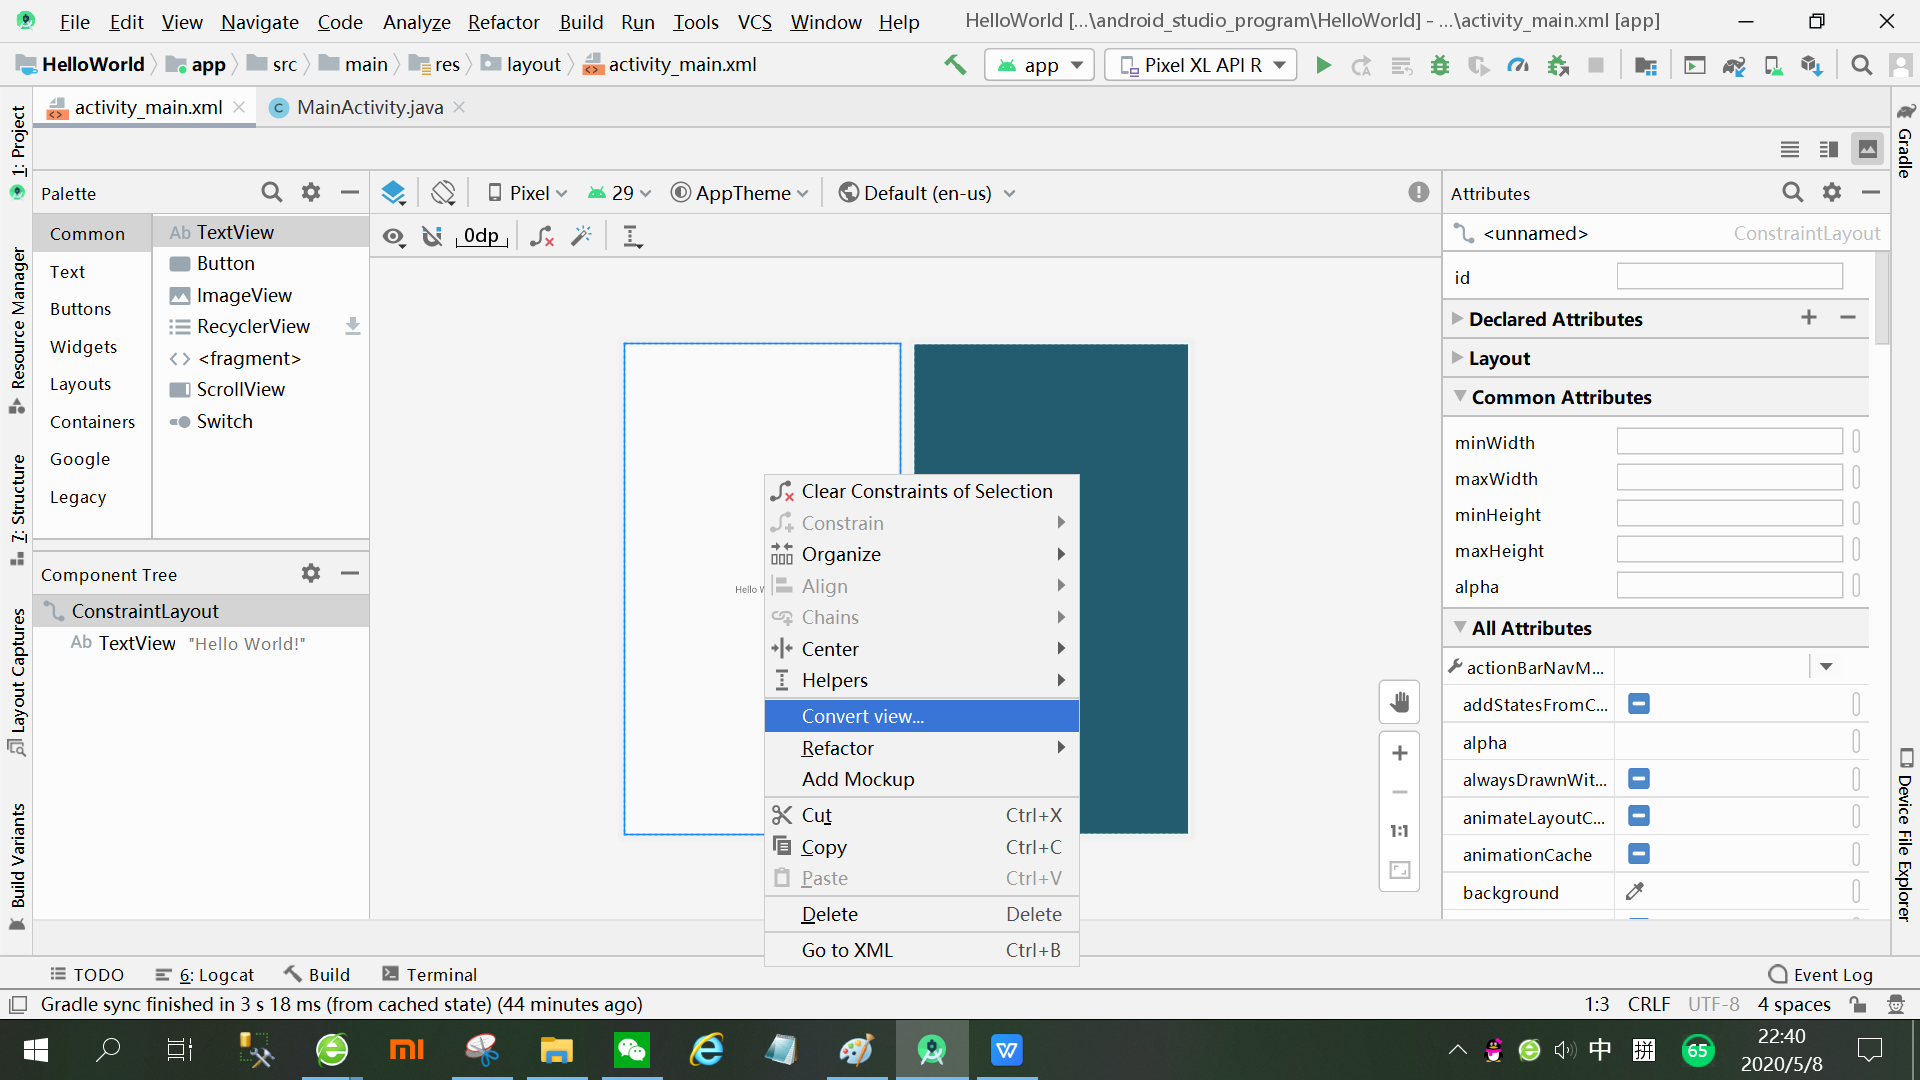Open the Pixel device dropdown
This screenshot has height=1080, width=1920.
pyautogui.click(x=527, y=193)
